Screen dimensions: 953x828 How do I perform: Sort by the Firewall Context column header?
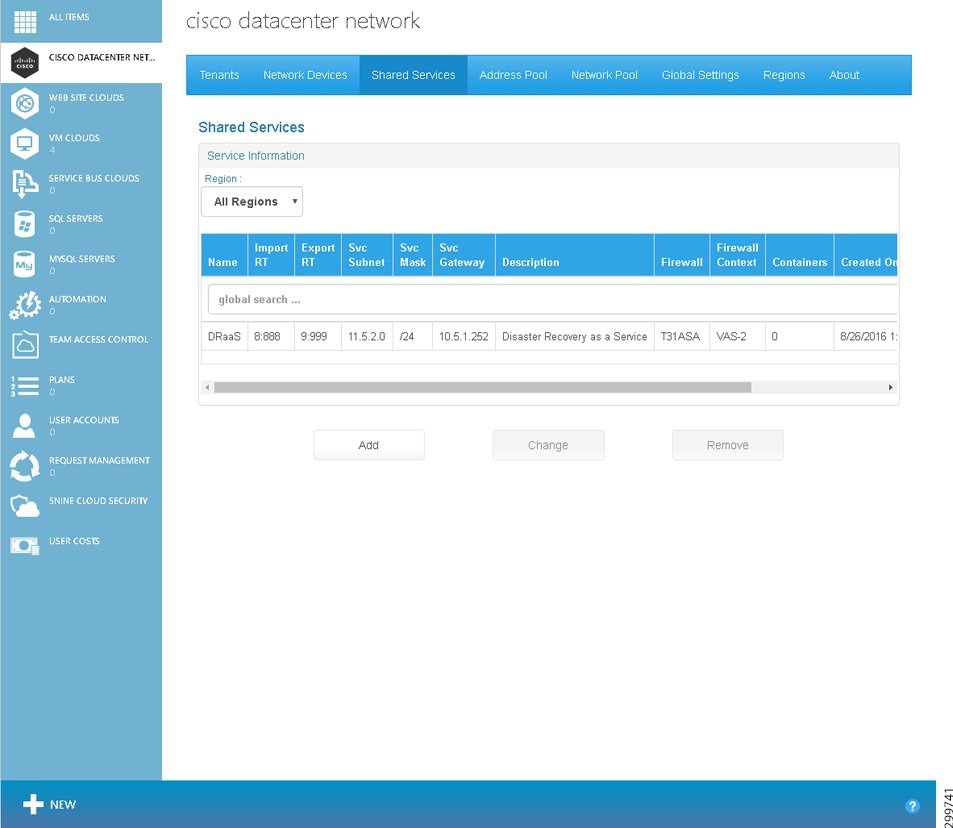(x=737, y=255)
